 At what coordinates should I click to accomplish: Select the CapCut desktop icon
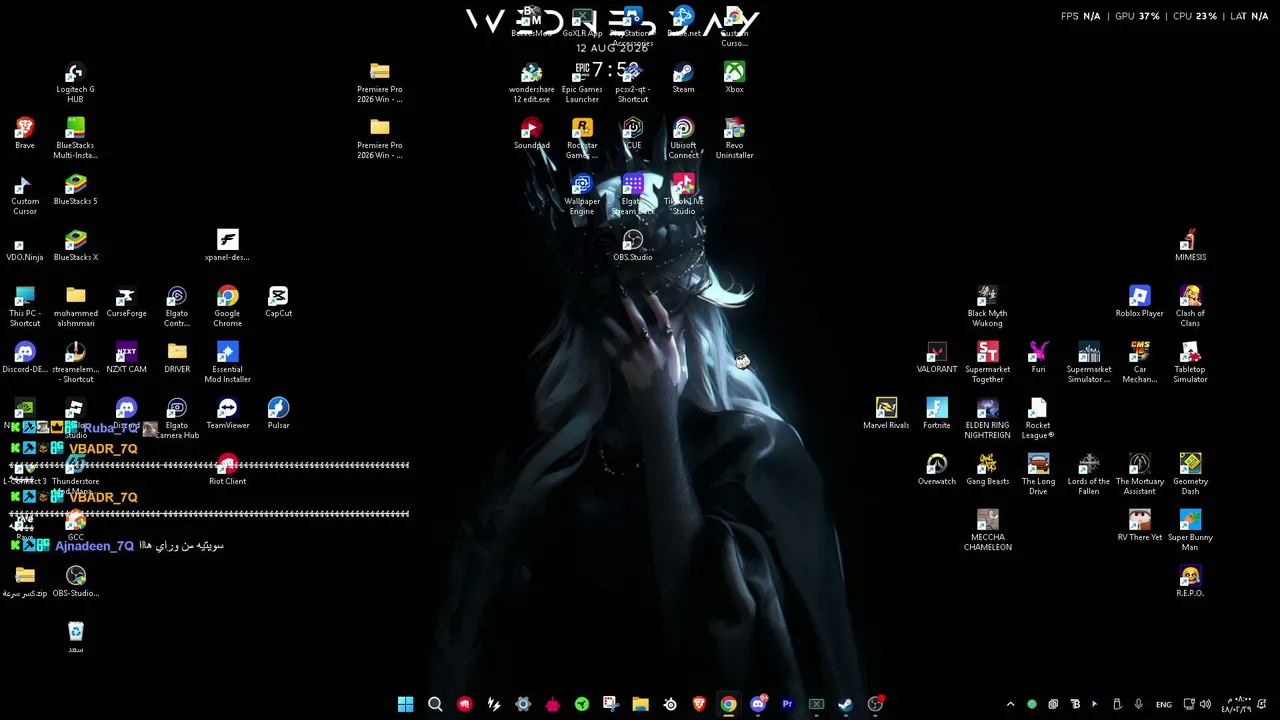click(278, 302)
